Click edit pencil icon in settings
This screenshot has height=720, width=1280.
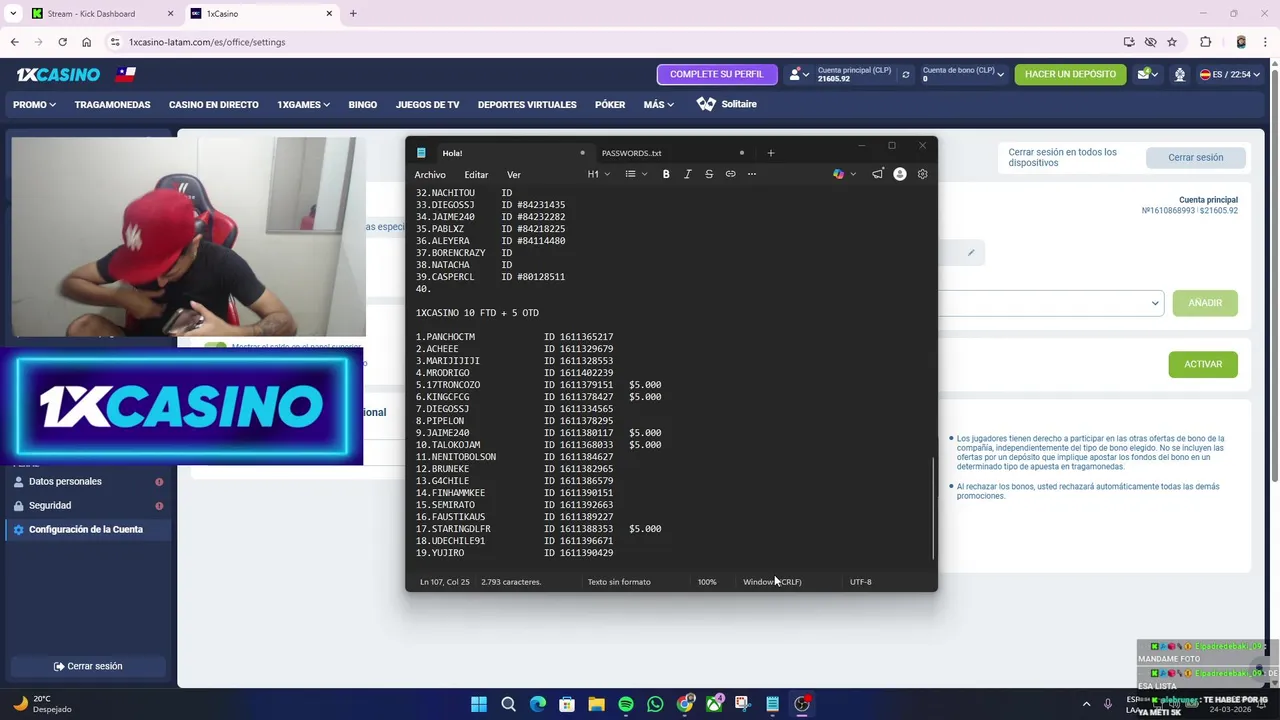tap(970, 253)
